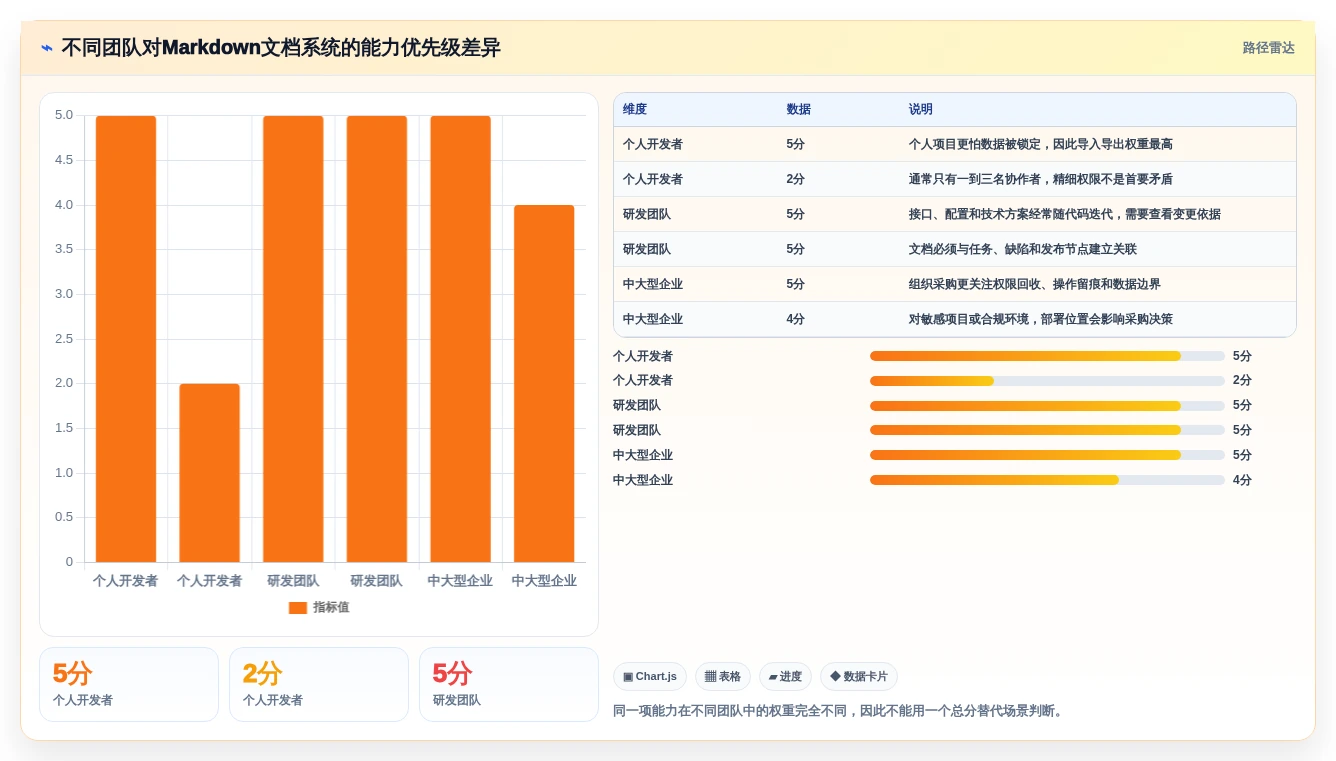
Task: Click the 路径雷达 label in the header
Action: 1268,48
